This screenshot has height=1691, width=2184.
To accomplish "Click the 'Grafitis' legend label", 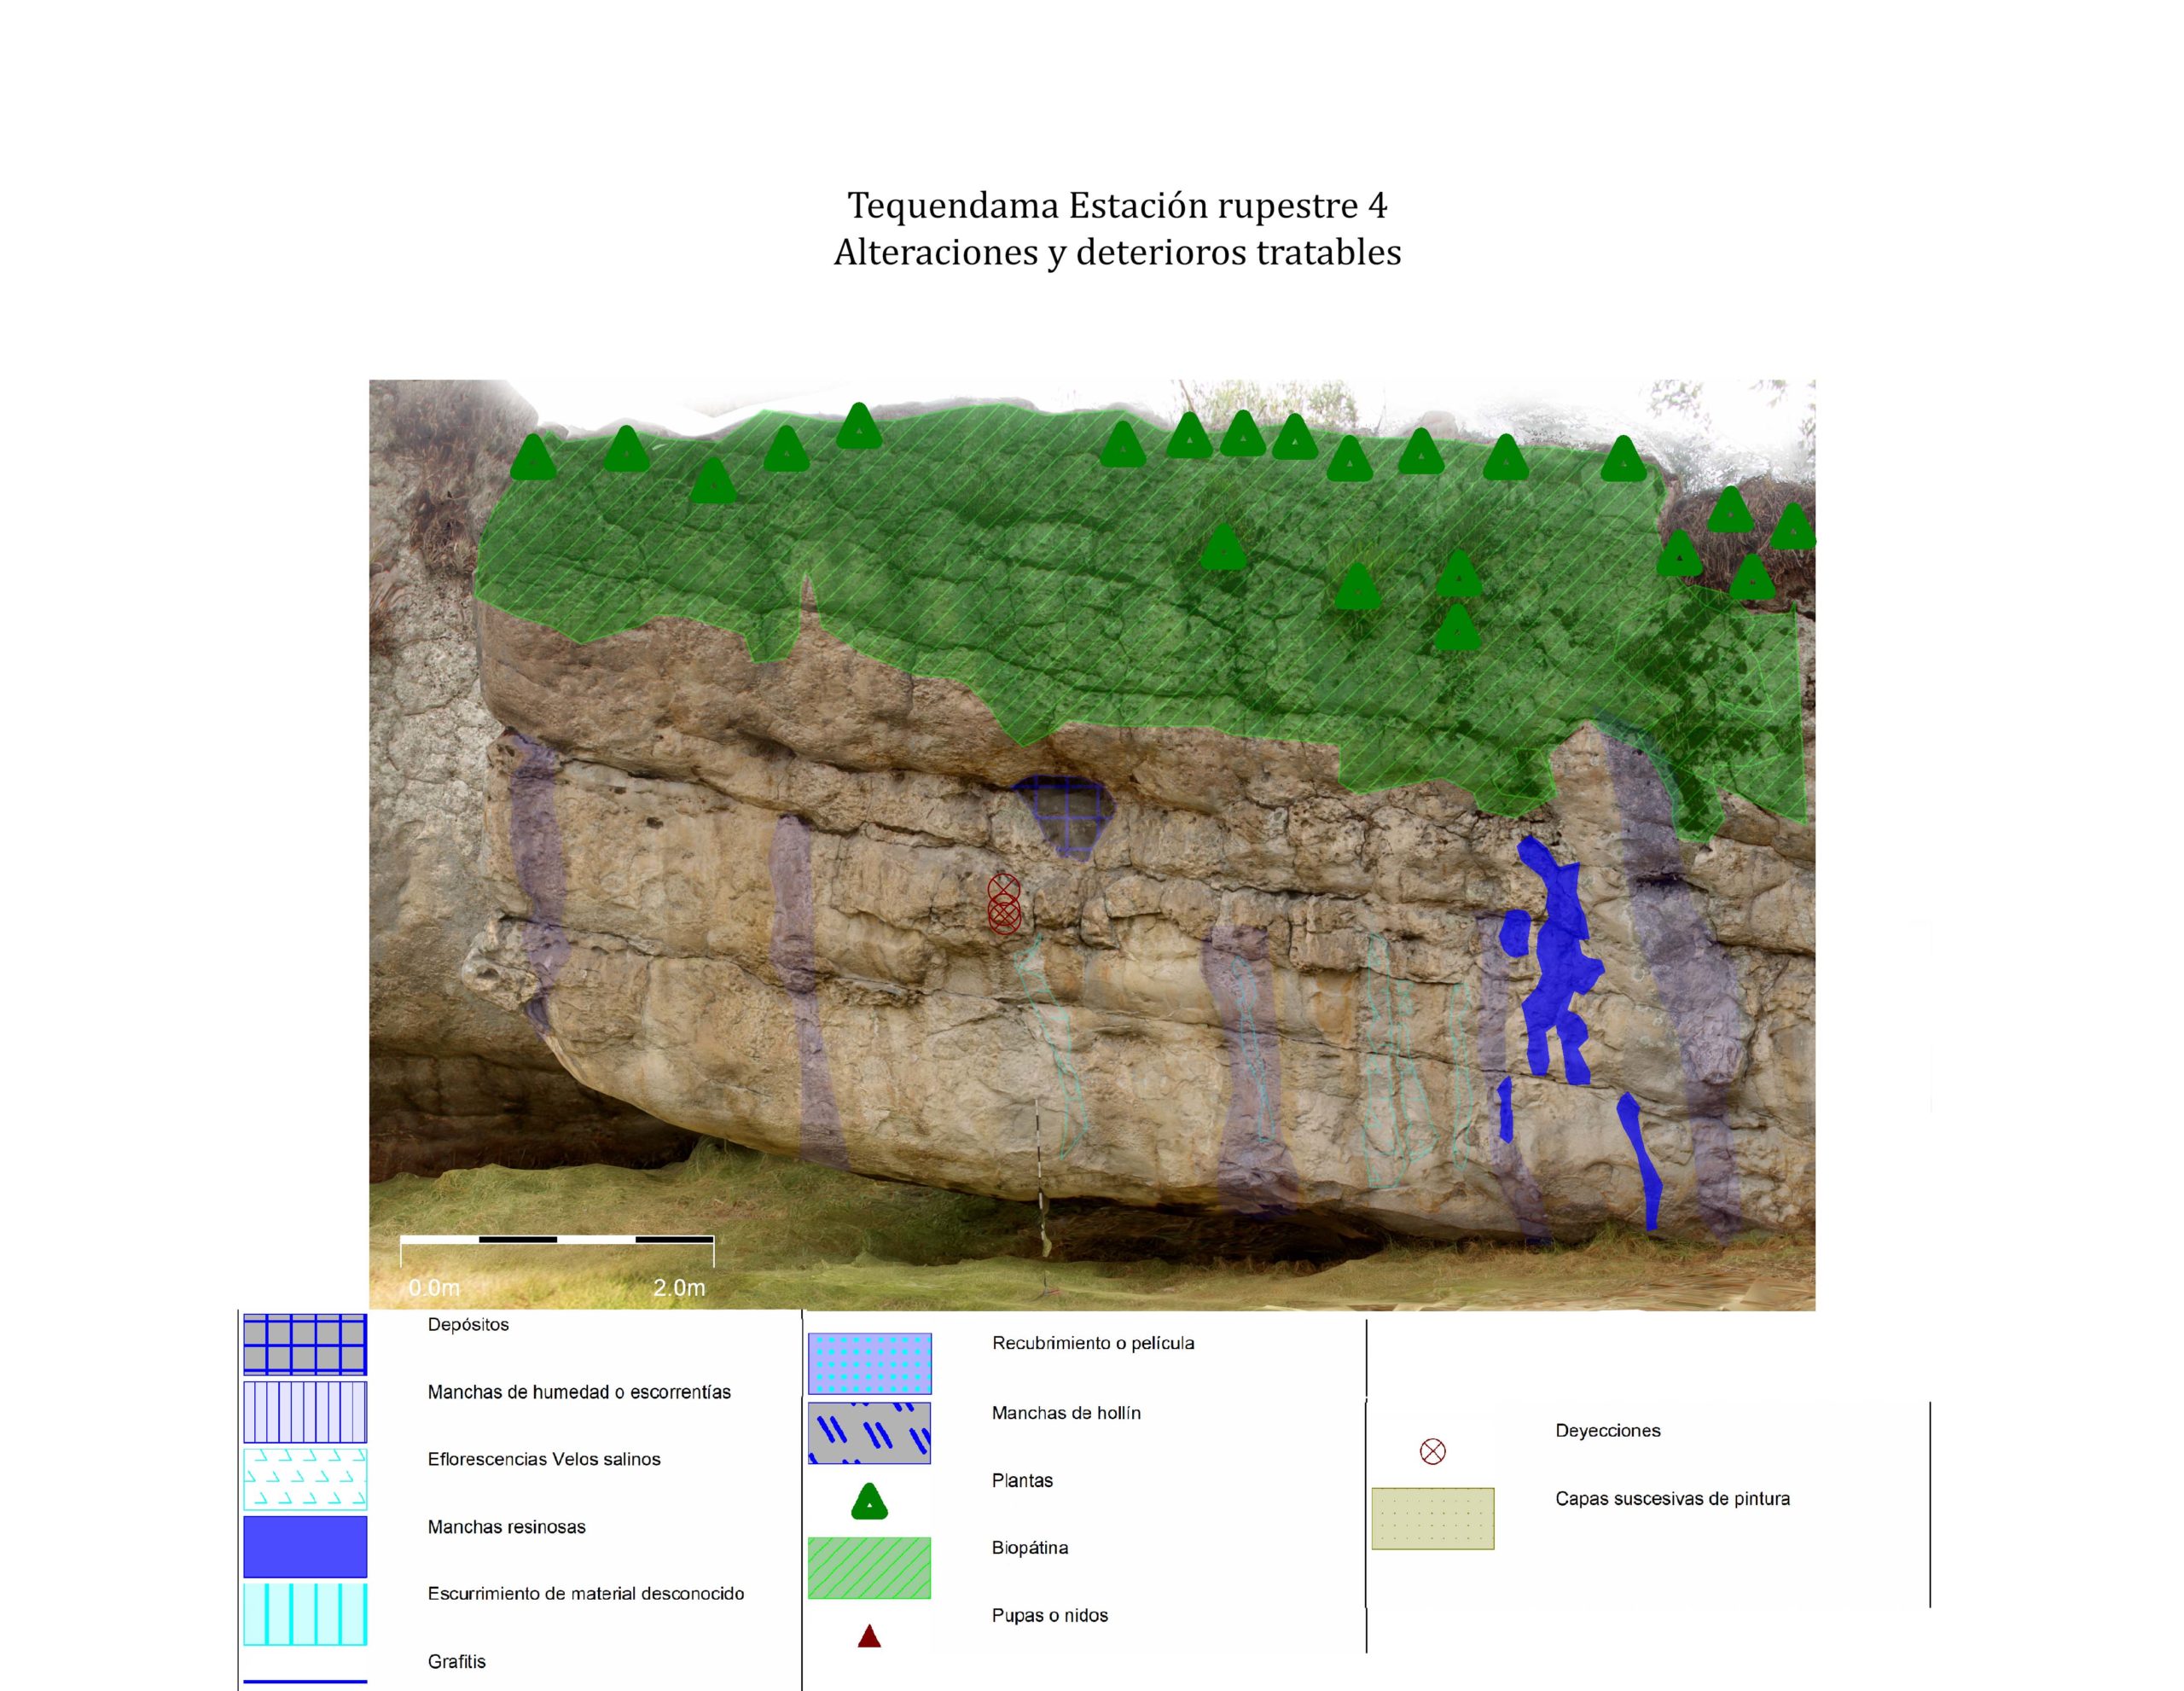I will (x=457, y=1662).
